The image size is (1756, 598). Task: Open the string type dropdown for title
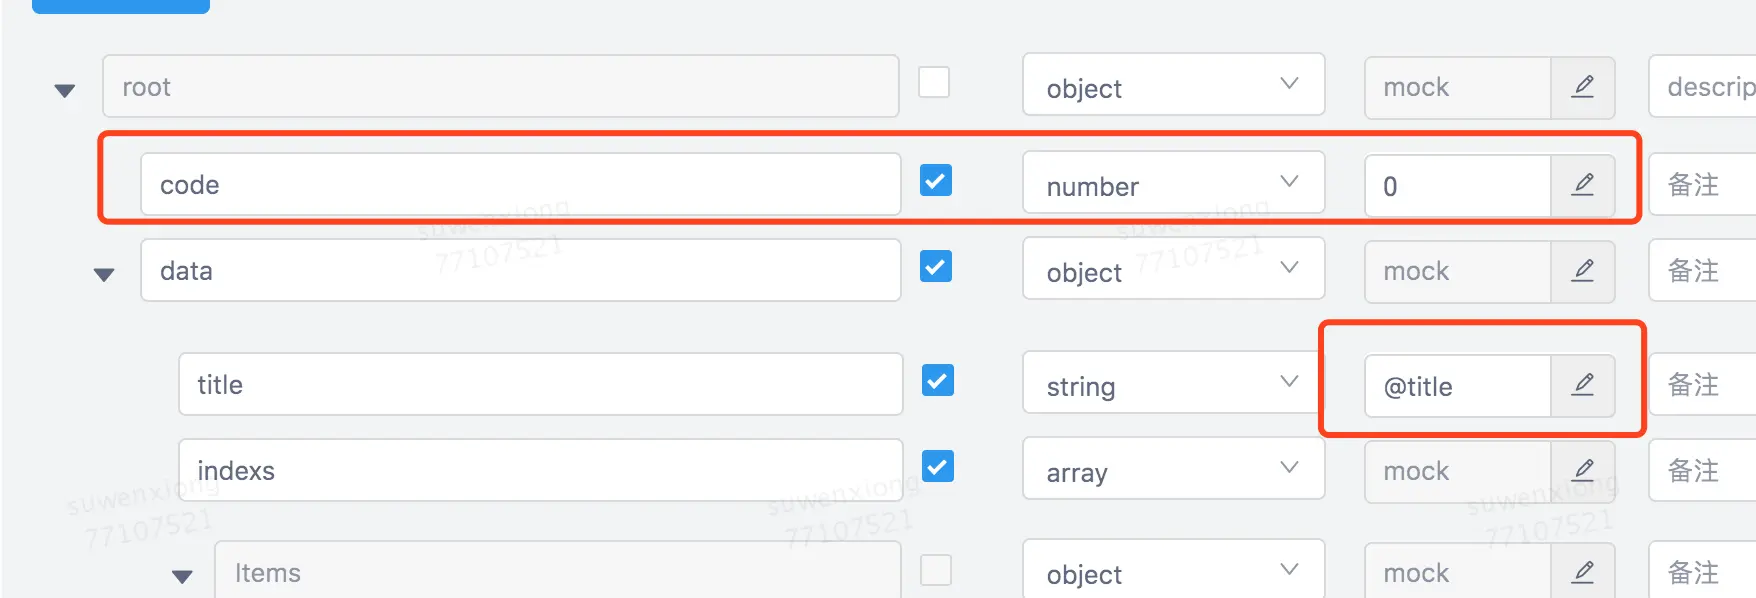1173,385
